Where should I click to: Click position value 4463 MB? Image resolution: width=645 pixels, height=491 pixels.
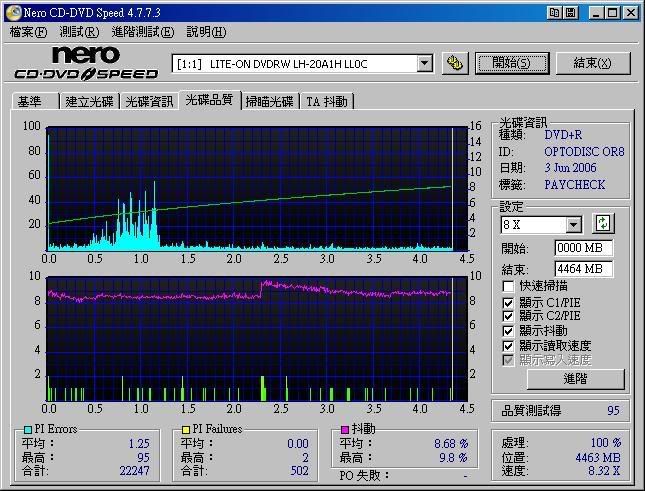pyautogui.click(x=598, y=458)
